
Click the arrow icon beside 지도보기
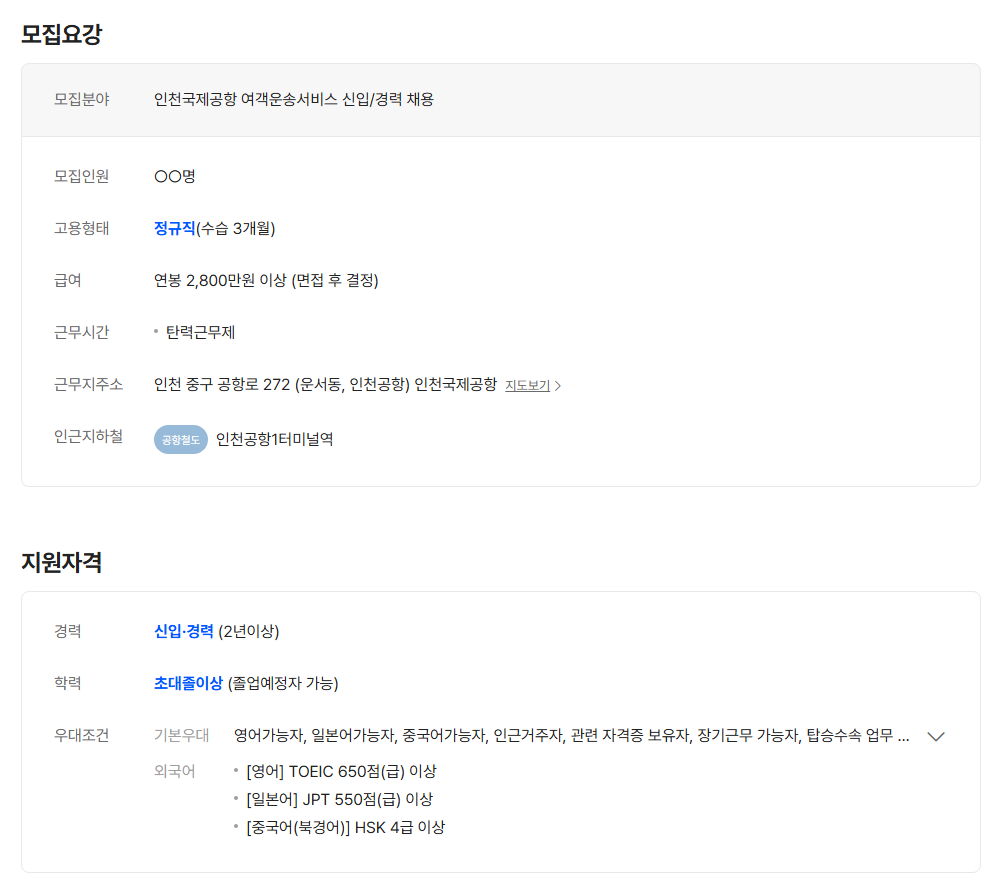tap(558, 386)
